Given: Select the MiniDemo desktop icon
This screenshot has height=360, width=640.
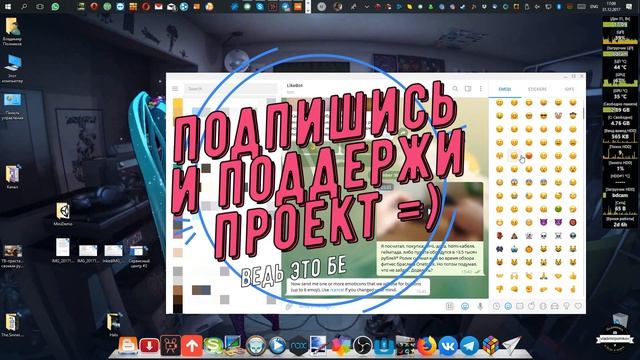Looking at the screenshot, I should (x=63, y=214).
